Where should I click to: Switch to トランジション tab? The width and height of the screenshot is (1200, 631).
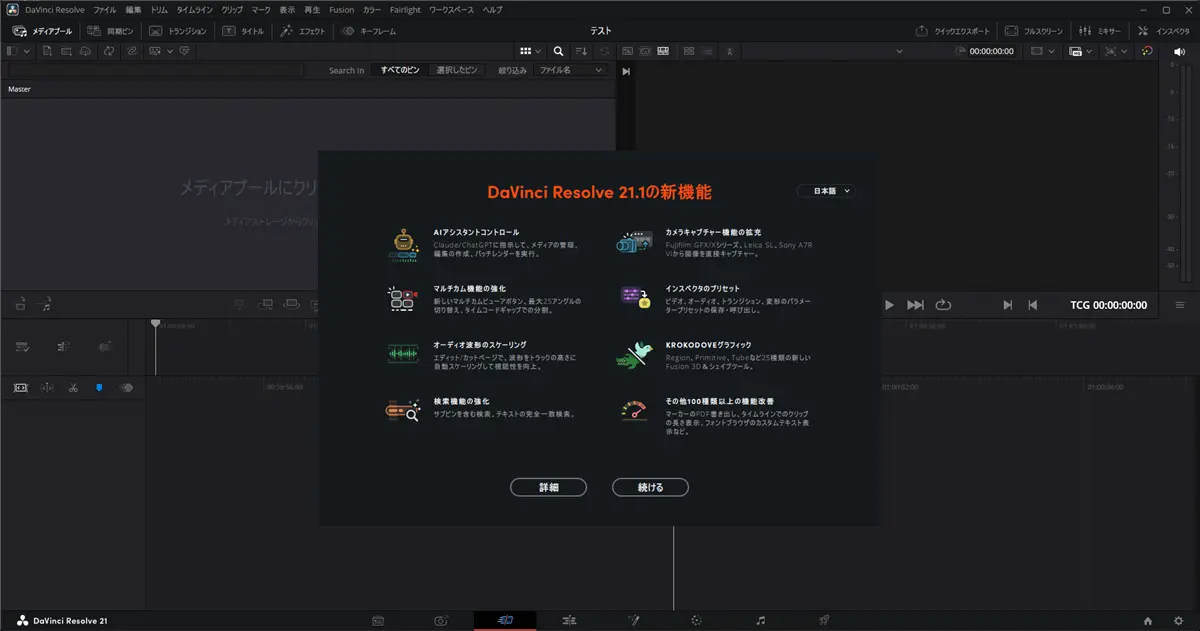pos(178,31)
